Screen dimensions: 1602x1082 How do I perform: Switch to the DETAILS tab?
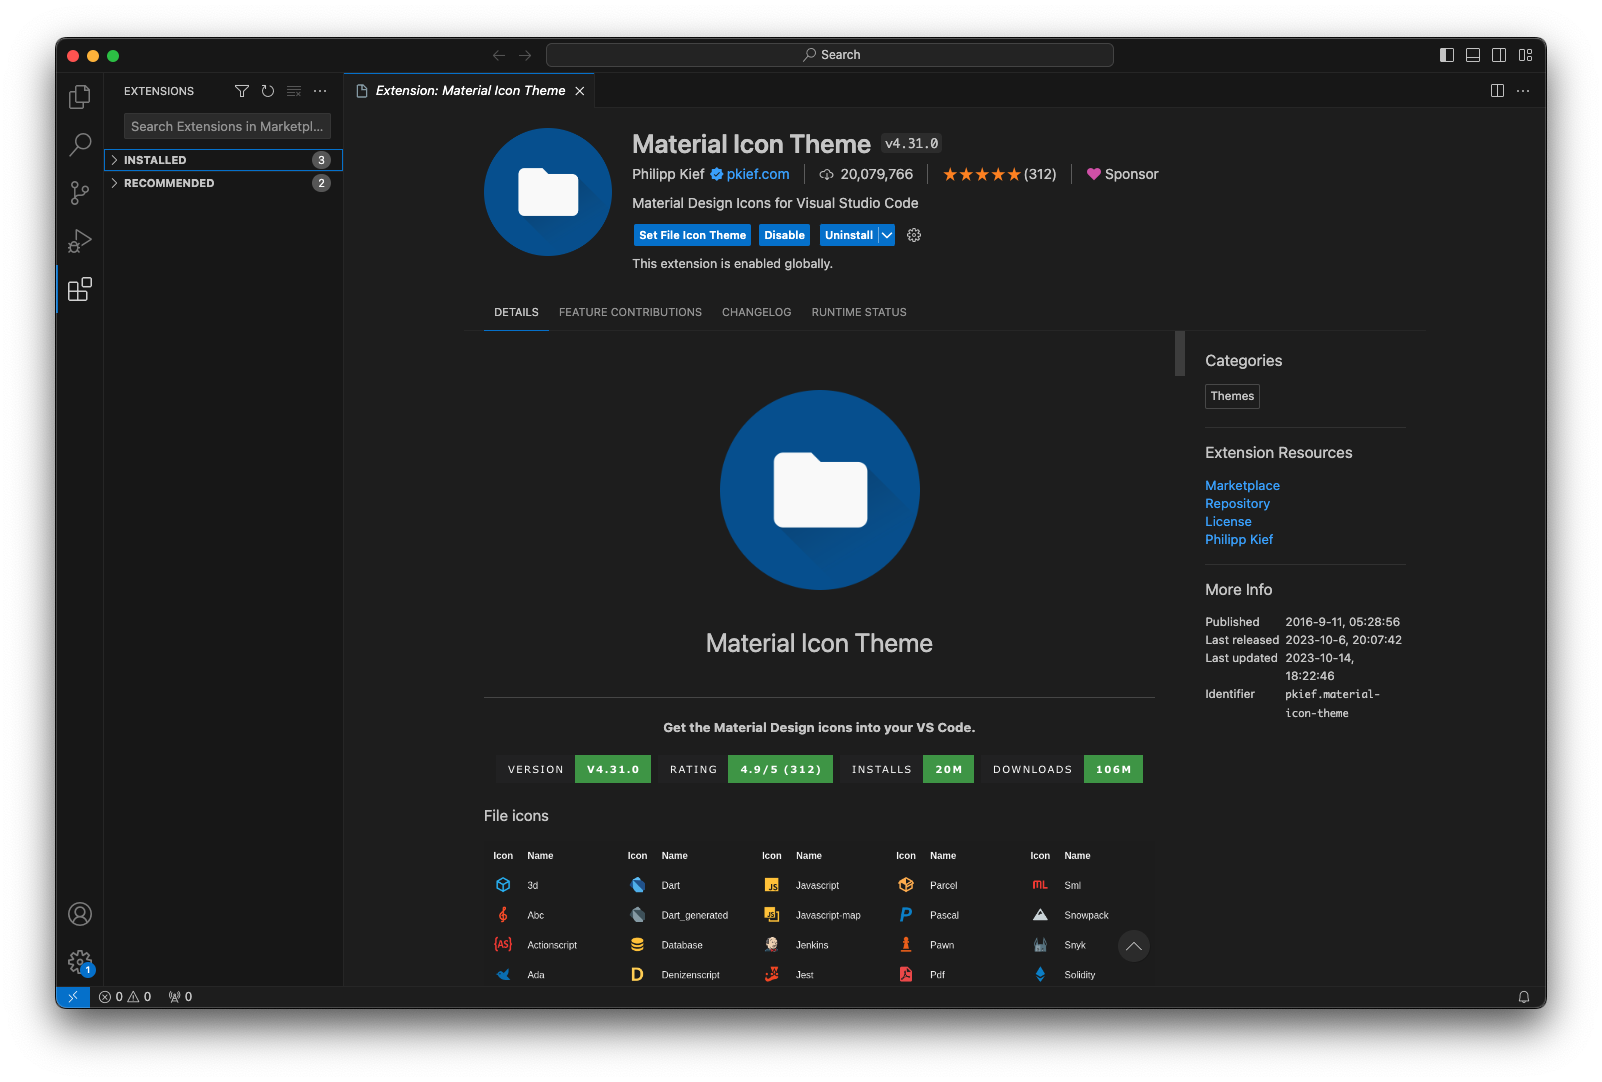click(x=516, y=312)
